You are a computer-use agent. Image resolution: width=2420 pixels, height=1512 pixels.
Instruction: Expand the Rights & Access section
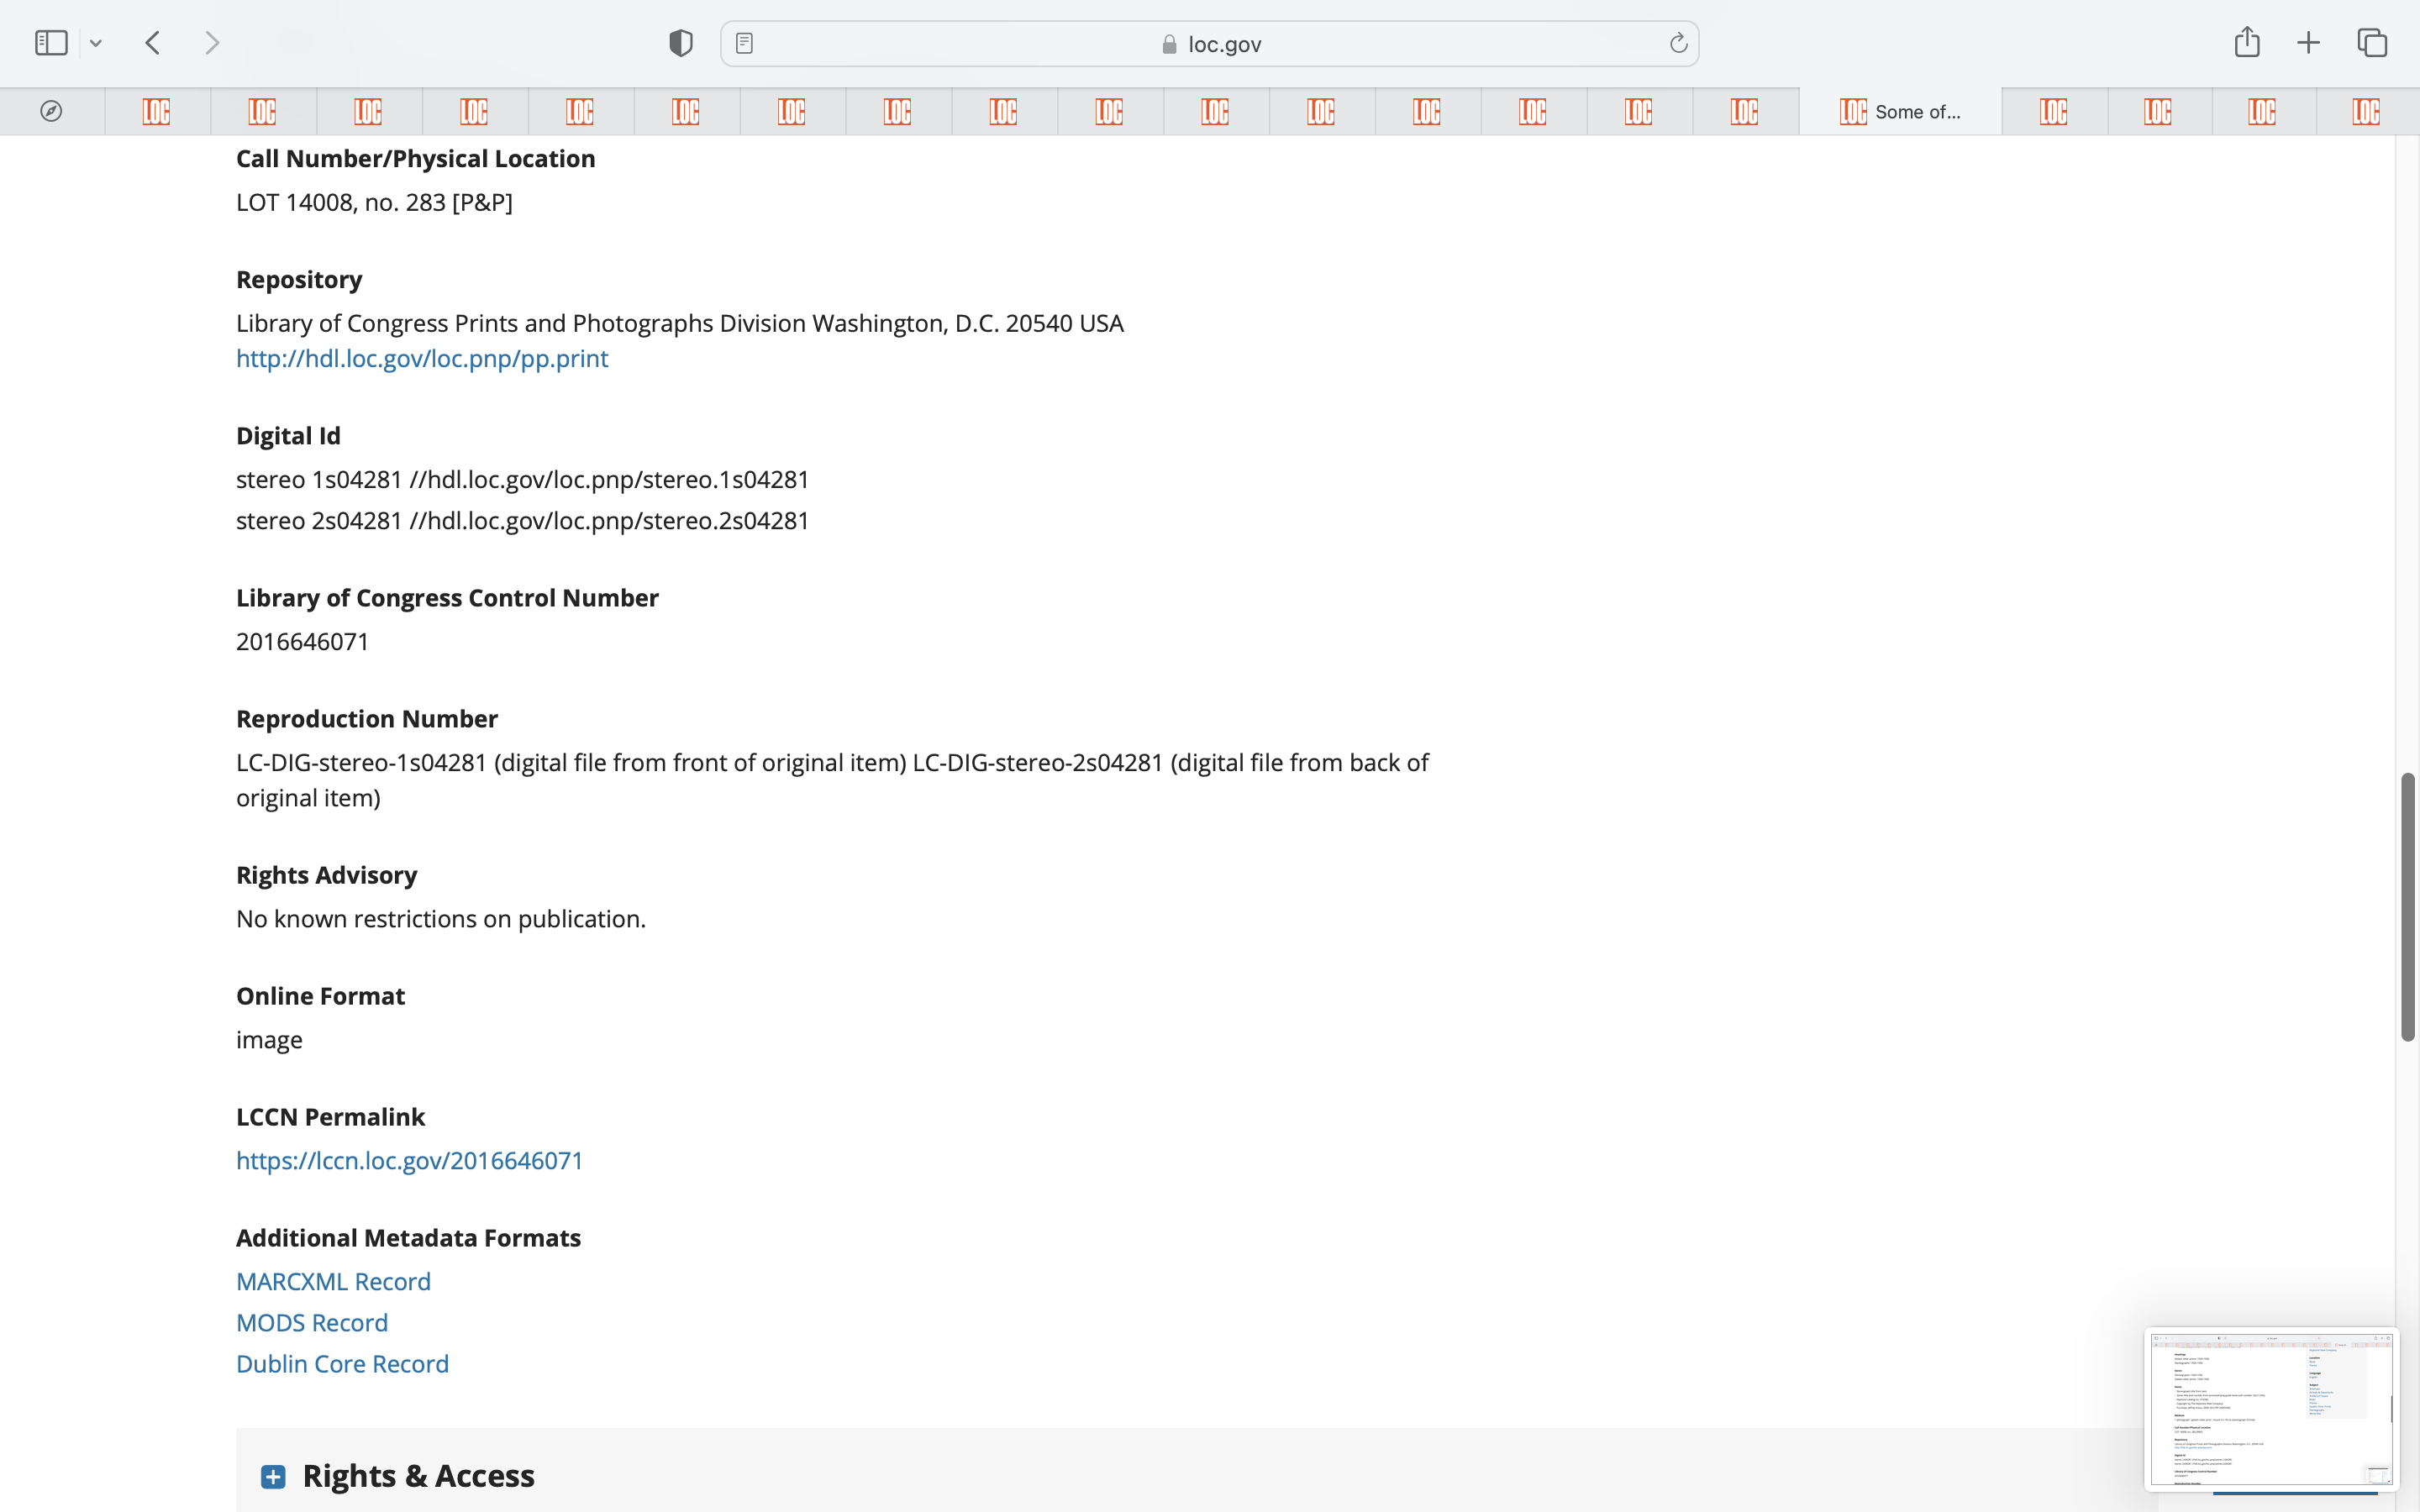point(273,1476)
